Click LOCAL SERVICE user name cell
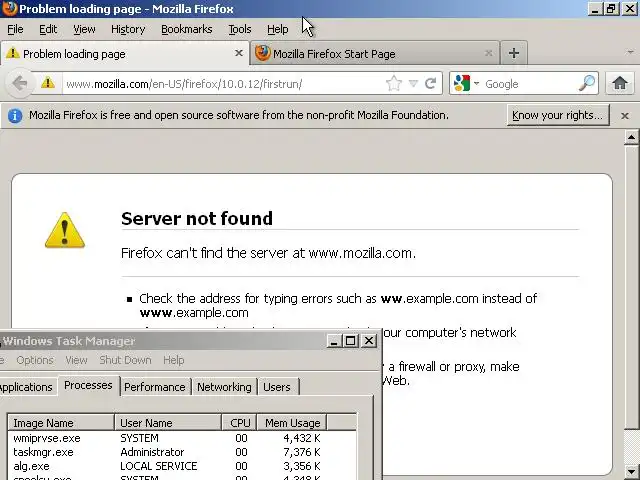 coord(158,466)
